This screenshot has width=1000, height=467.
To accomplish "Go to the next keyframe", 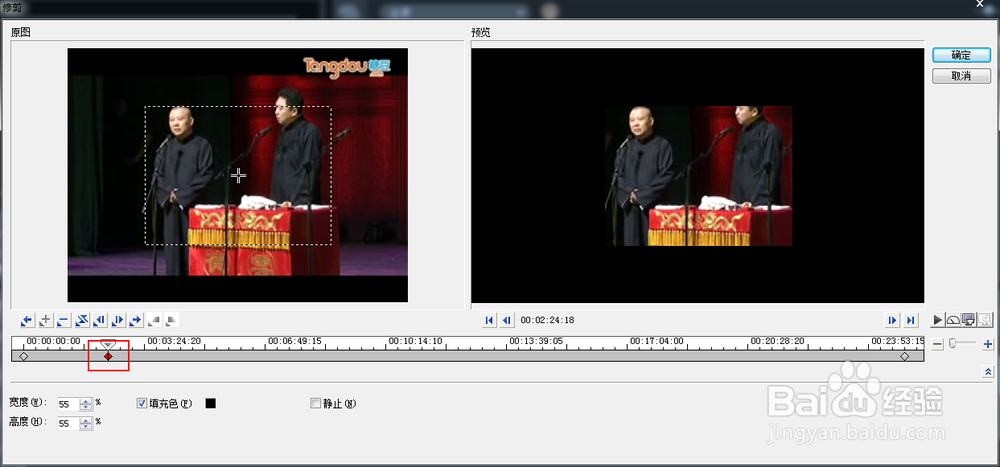I will point(136,320).
